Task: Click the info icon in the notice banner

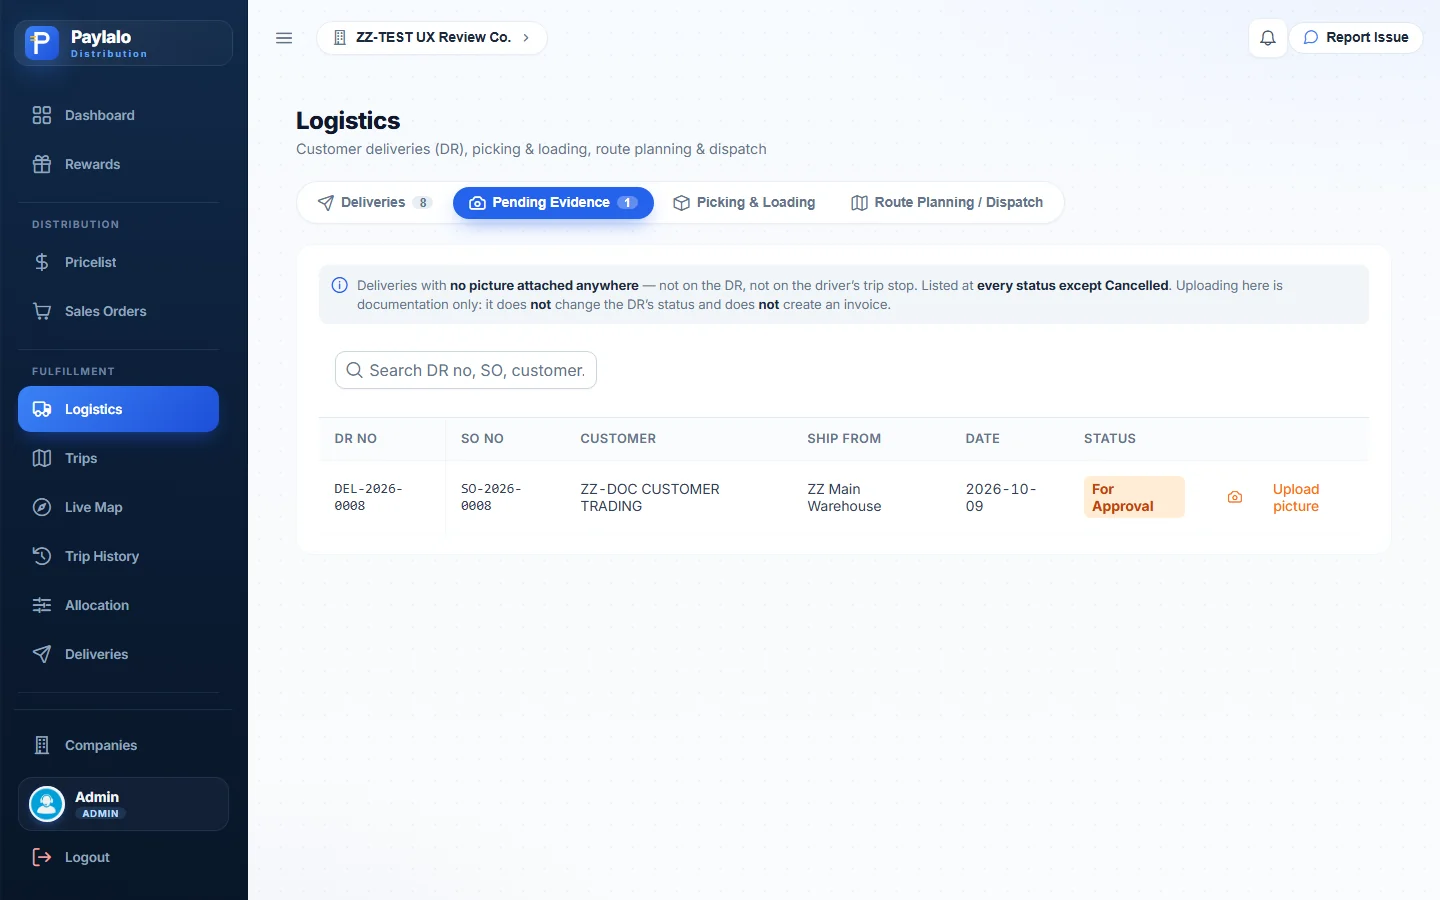Action: point(340,285)
